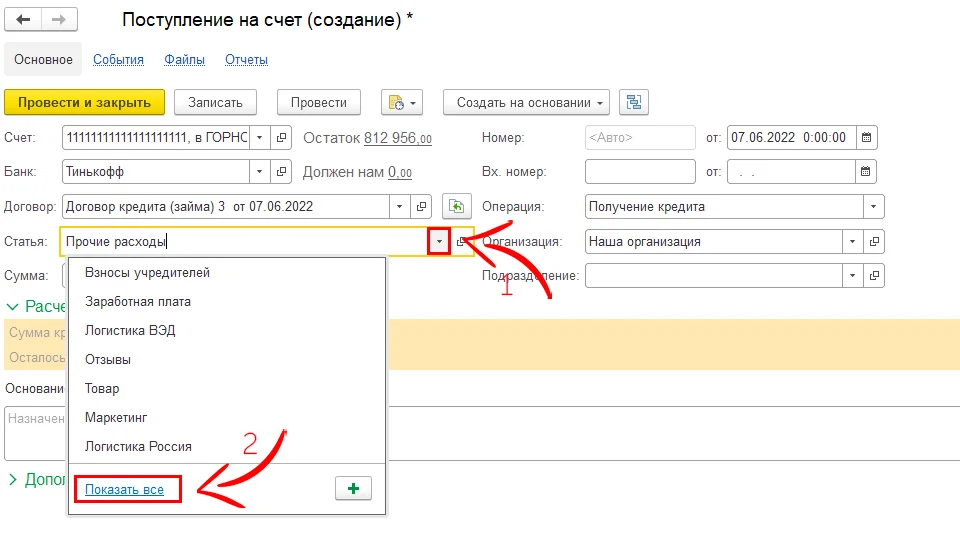Open the Банк field's linked record
The width and height of the screenshot is (960, 540).
(x=282, y=172)
